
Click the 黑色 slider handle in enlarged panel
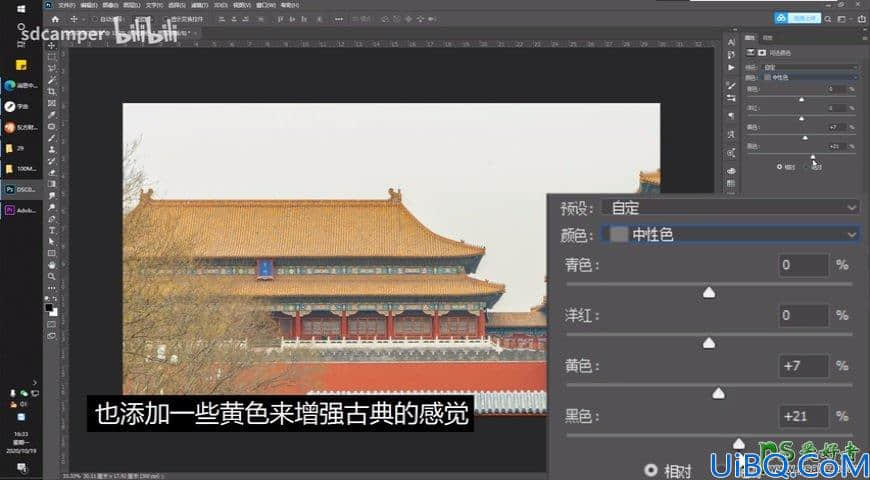(739, 443)
